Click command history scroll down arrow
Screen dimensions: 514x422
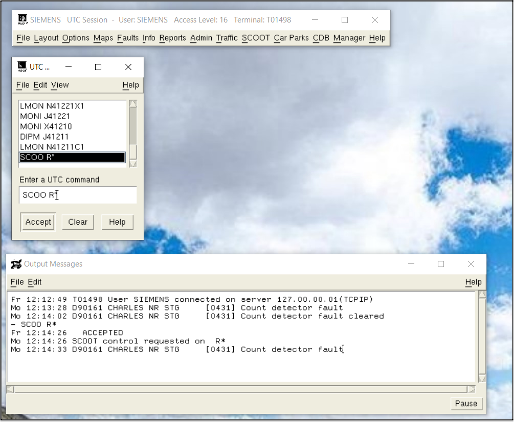pos(133,163)
